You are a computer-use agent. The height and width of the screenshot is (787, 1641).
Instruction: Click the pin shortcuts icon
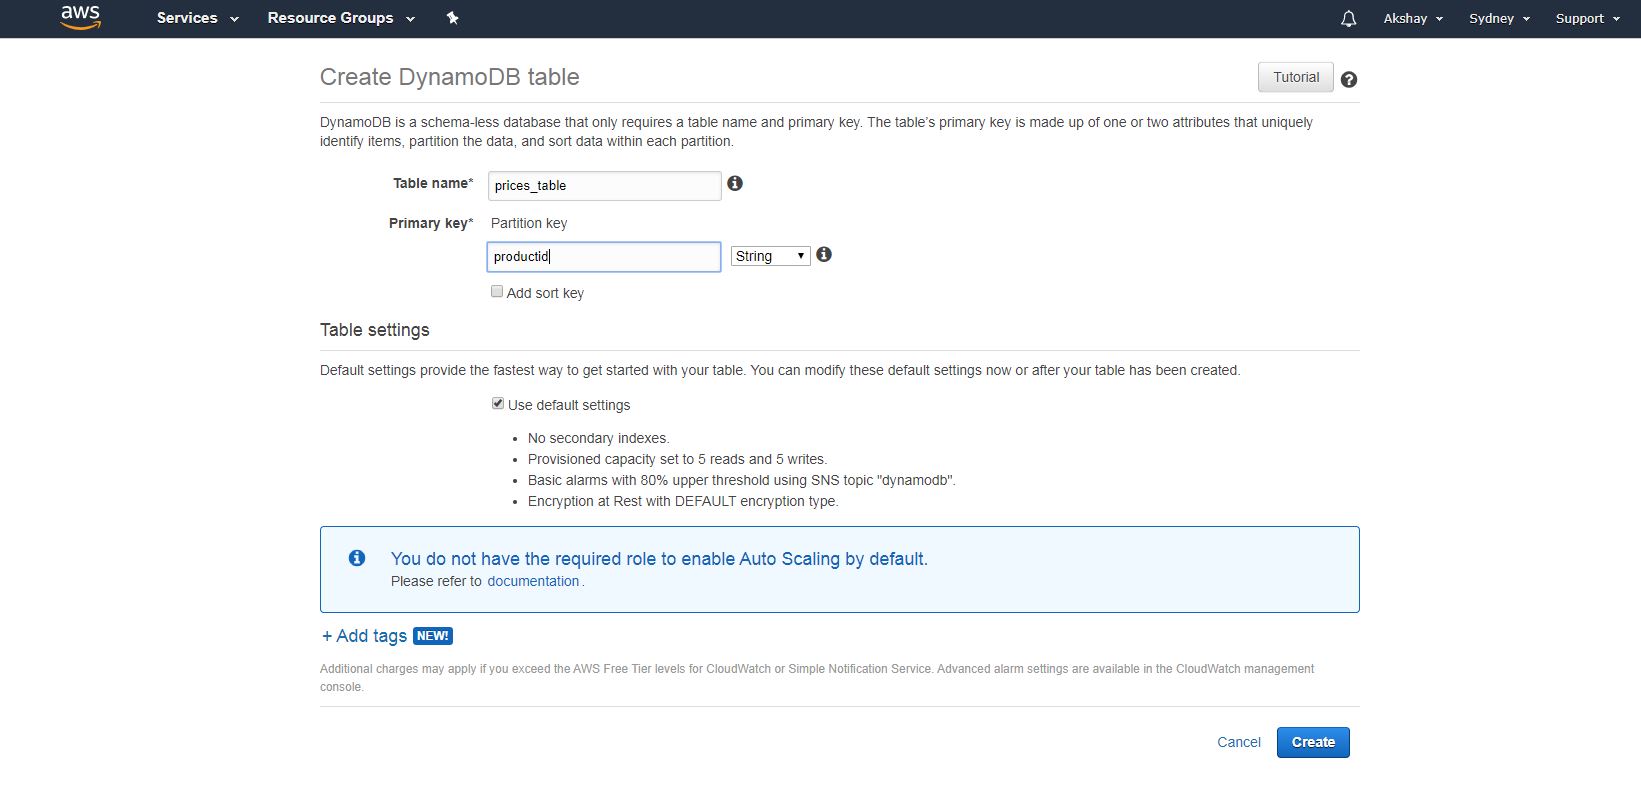click(452, 18)
